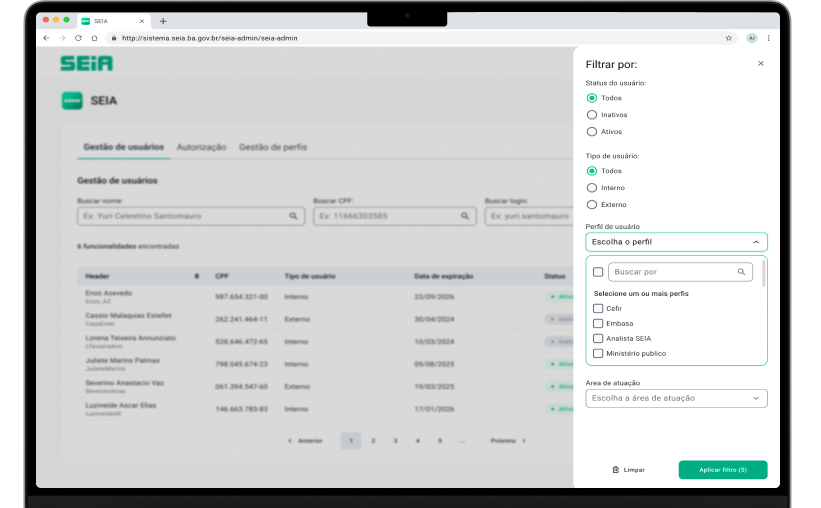The width and height of the screenshot is (821, 508).
Task: Click the search magnifier in profile search
Action: coord(741,272)
